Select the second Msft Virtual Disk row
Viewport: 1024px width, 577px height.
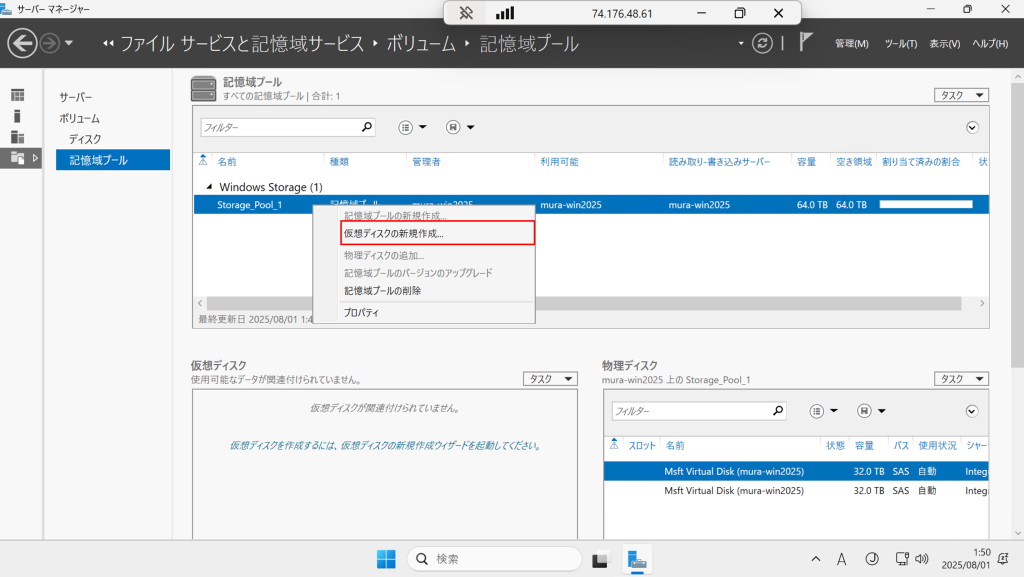point(796,491)
